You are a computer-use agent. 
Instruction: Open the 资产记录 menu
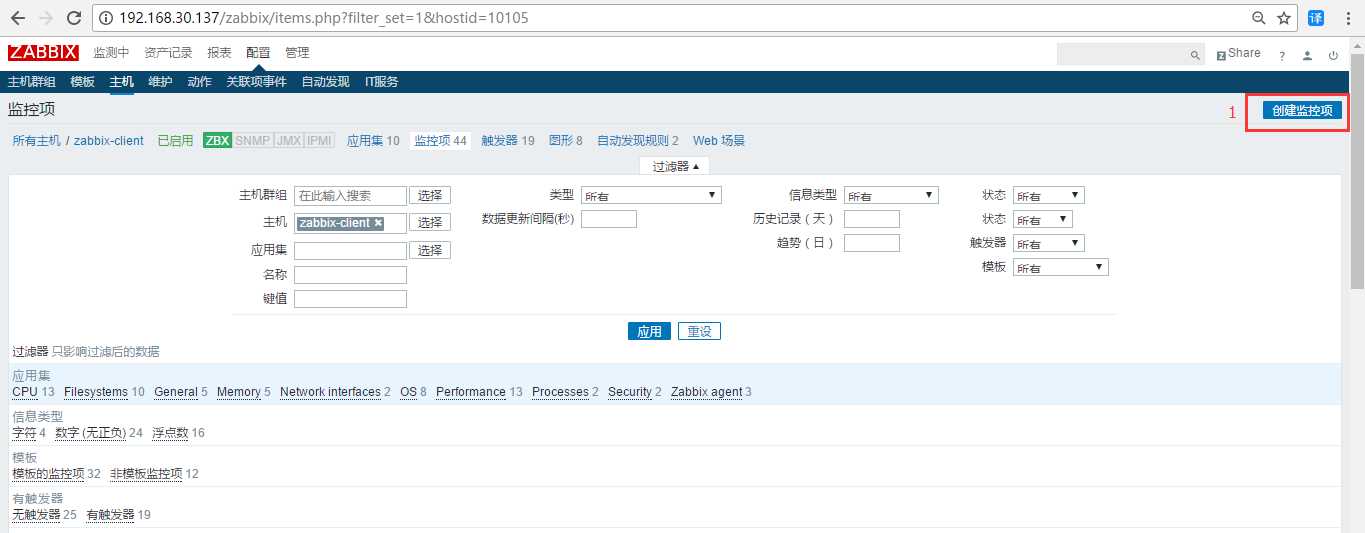pyautogui.click(x=168, y=53)
